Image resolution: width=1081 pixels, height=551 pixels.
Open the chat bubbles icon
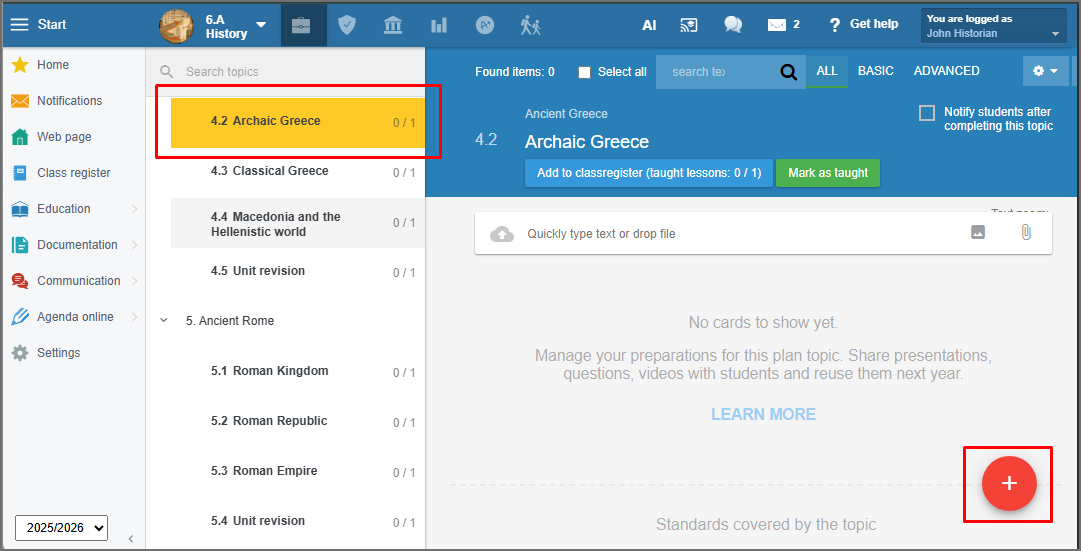tap(733, 25)
